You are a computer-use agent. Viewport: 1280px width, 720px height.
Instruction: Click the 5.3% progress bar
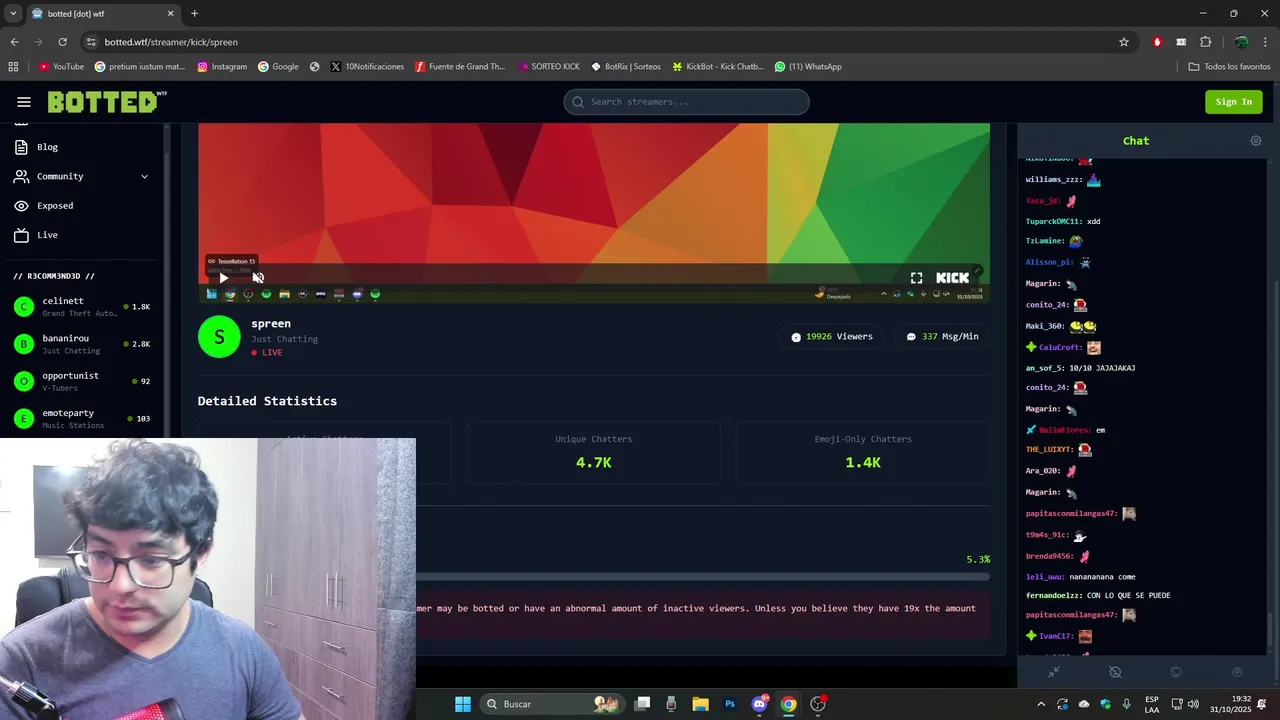point(703,577)
